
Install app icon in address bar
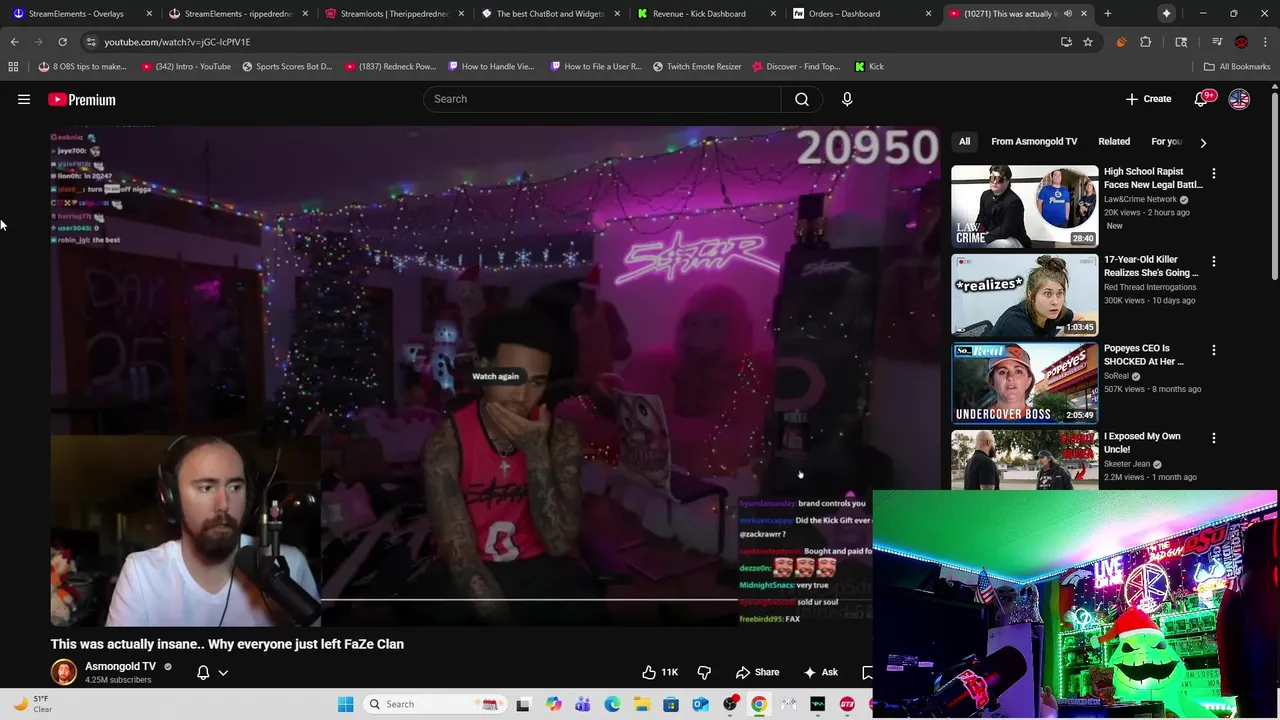pos(1066,42)
